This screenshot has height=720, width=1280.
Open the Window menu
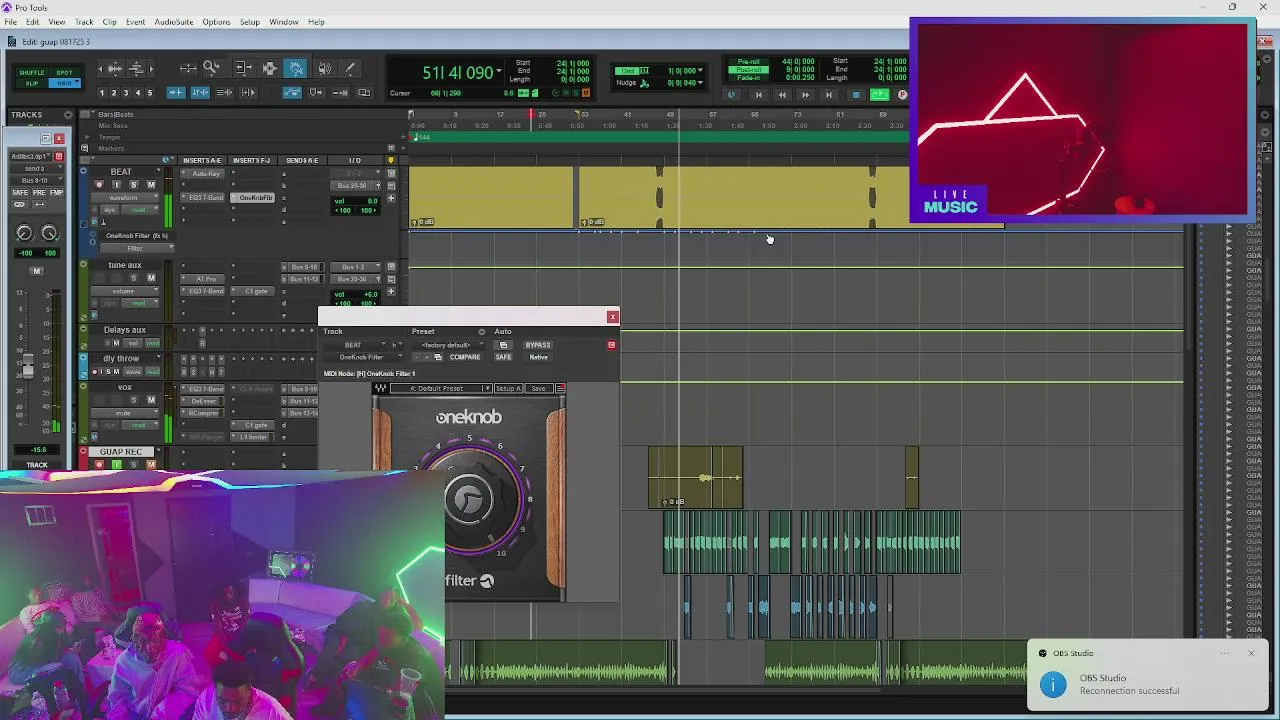283,22
